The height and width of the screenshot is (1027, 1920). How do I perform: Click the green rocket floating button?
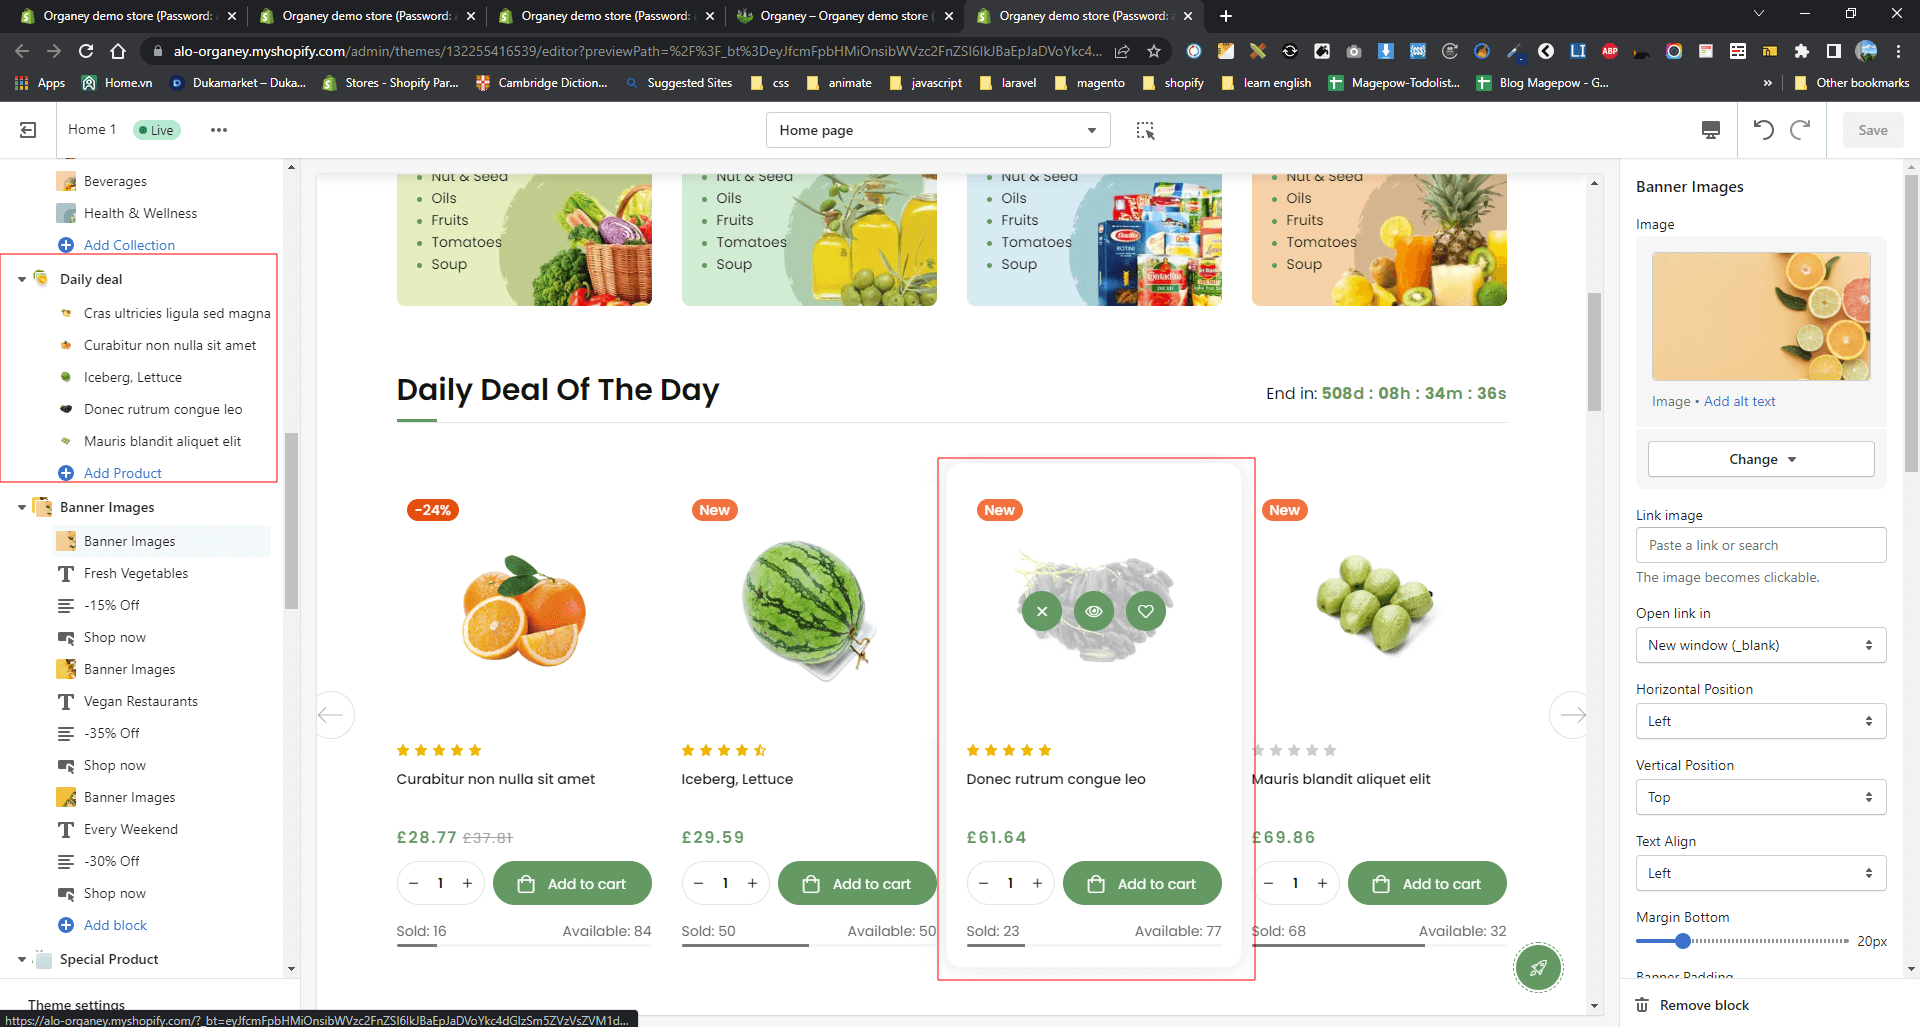pos(1538,967)
